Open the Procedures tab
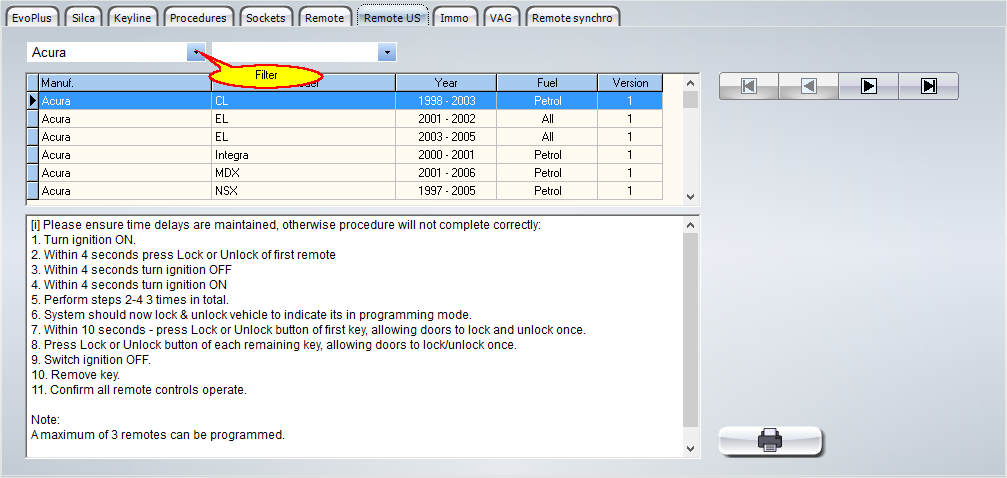This screenshot has height=478, width=1007. 198,18
